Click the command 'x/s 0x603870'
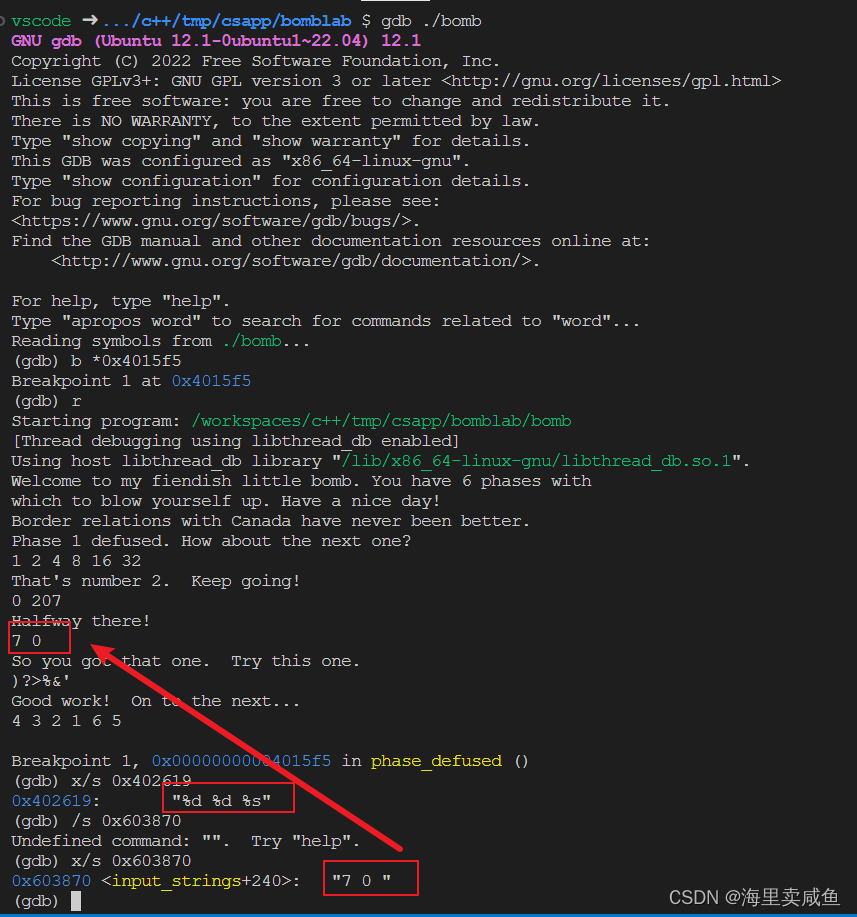 tap(131, 861)
